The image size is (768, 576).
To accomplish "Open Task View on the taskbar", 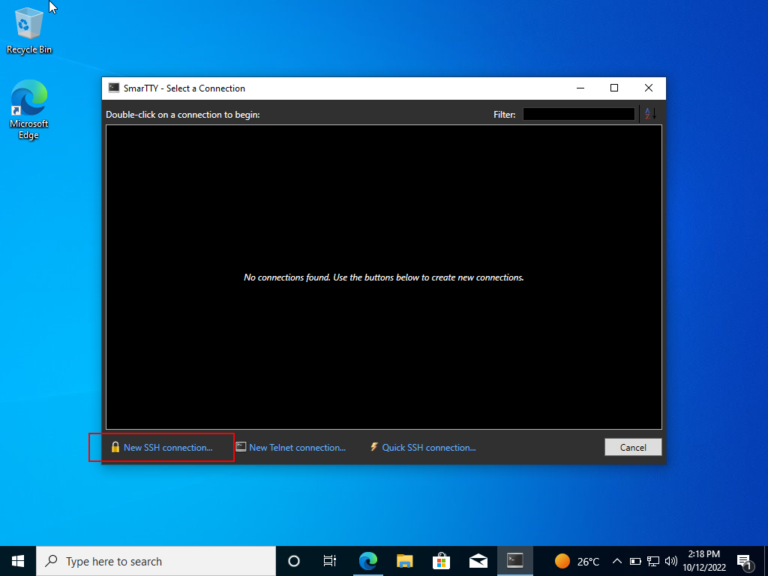I will [330, 561].
